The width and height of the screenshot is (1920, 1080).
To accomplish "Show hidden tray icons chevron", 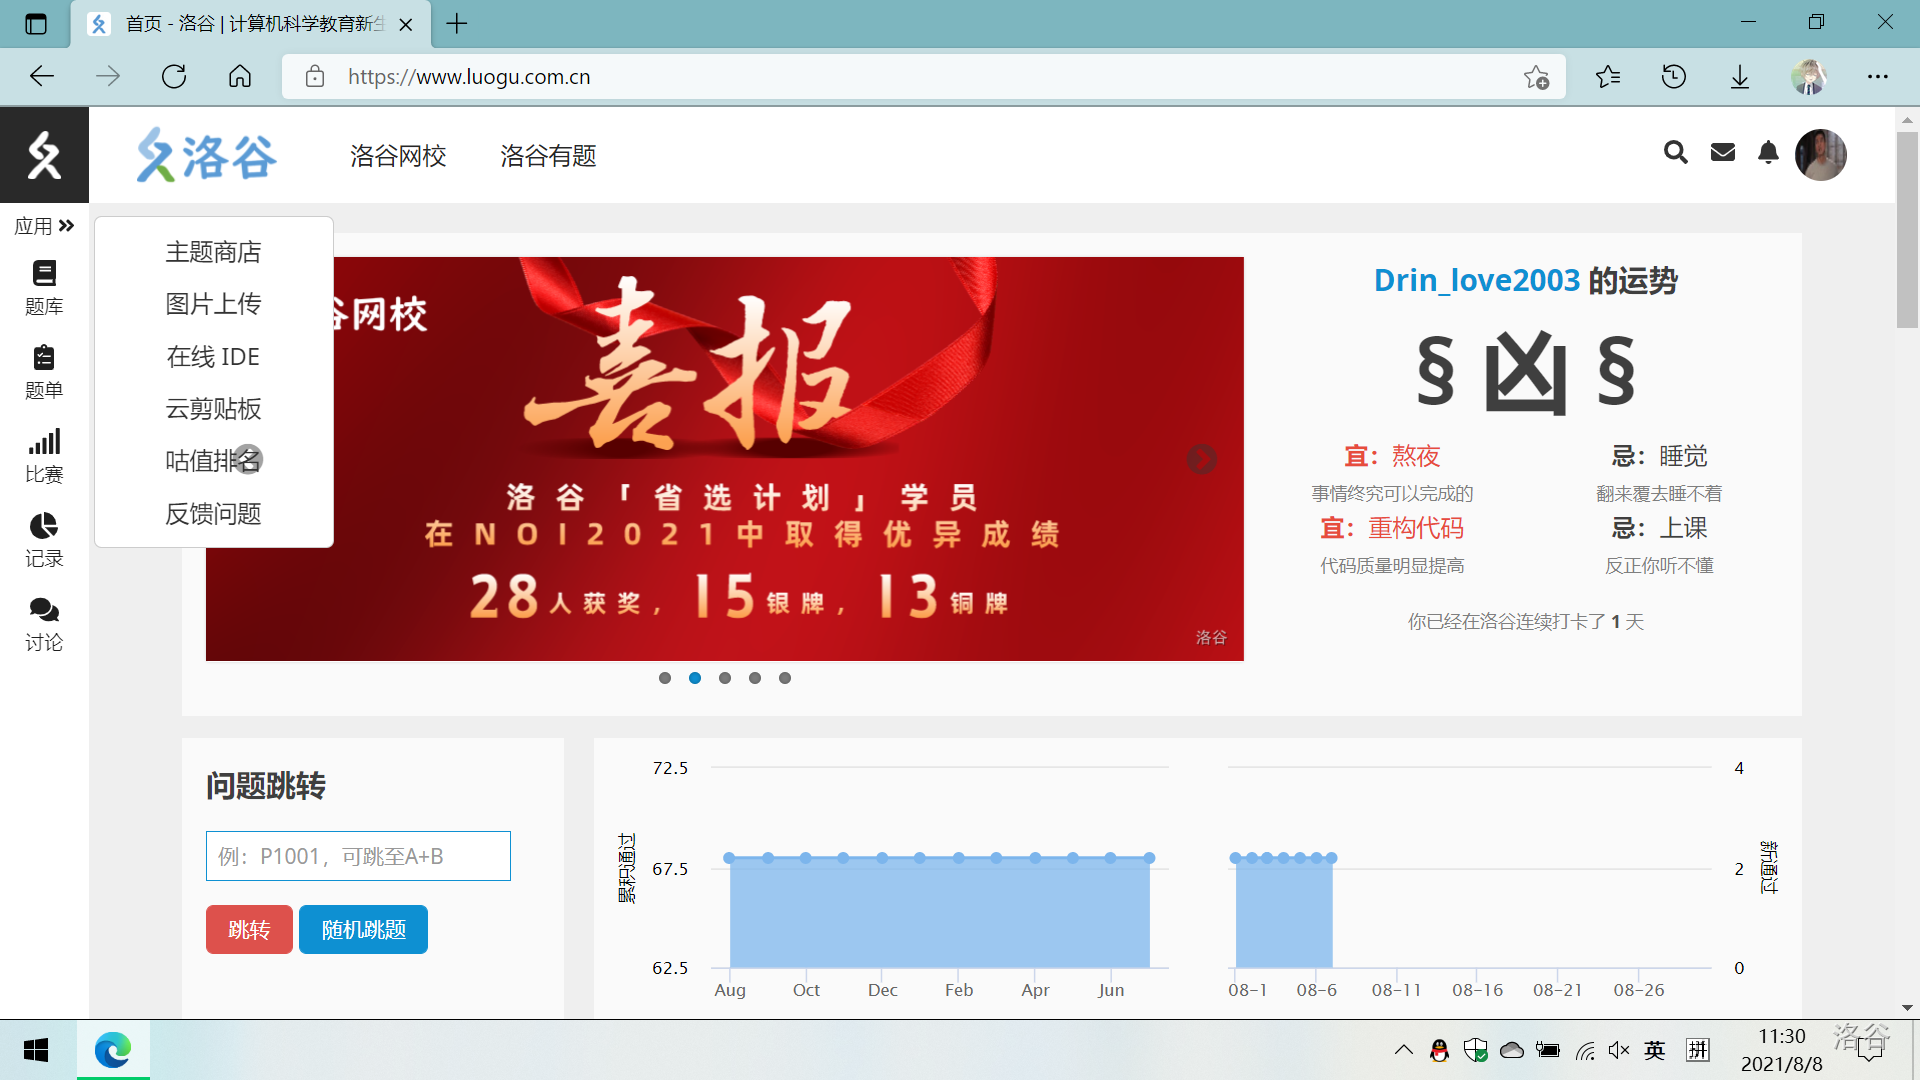I will pos(1403,1050).
